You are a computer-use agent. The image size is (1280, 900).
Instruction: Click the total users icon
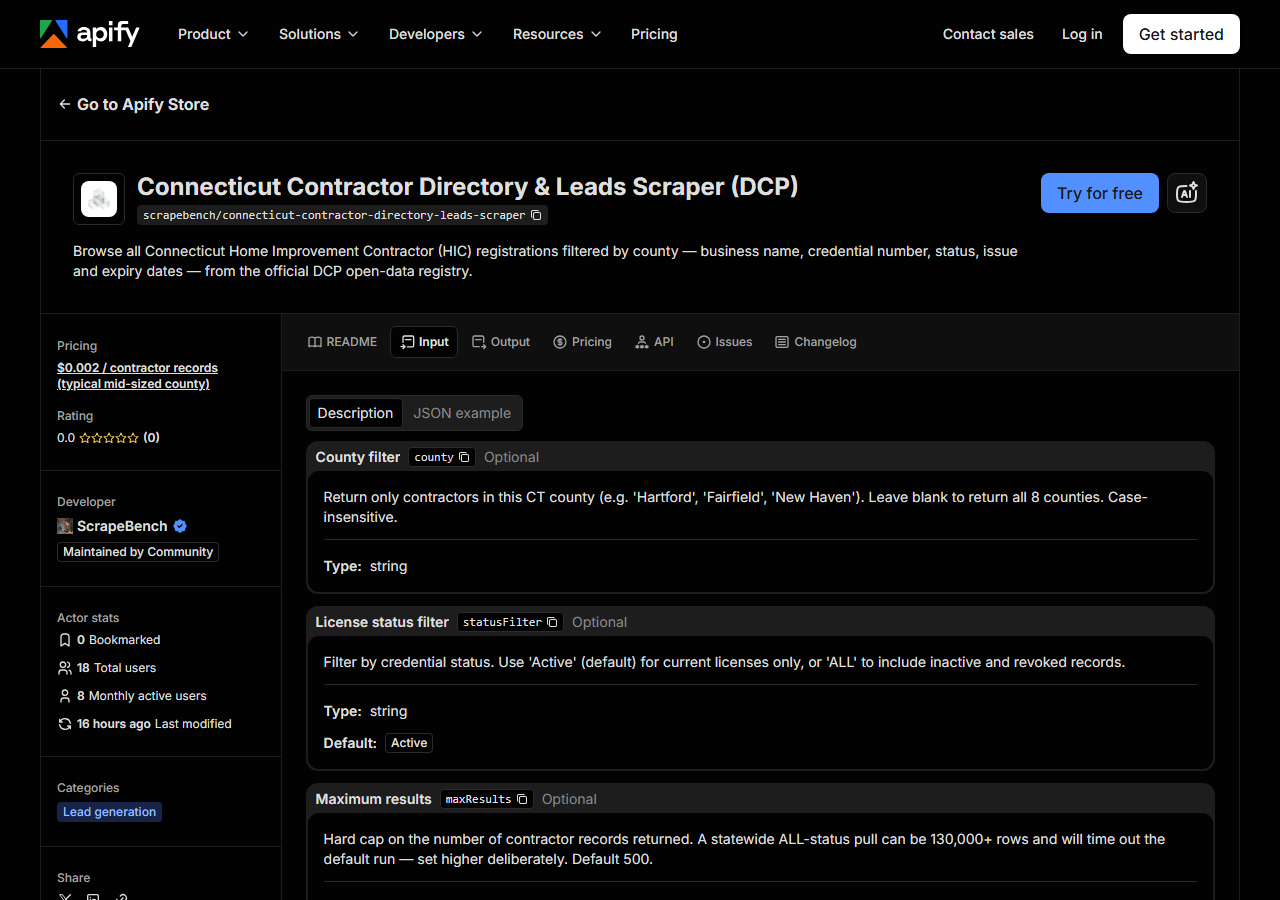click(65, 668)
